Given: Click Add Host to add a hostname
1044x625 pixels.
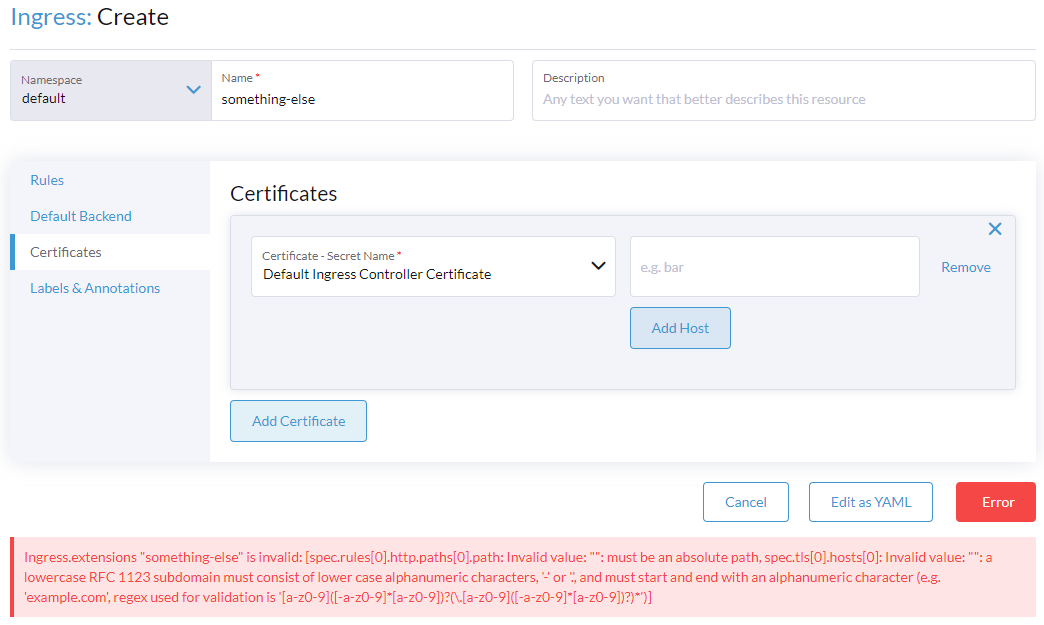Looking at the screenshot, I should (680, 327).
